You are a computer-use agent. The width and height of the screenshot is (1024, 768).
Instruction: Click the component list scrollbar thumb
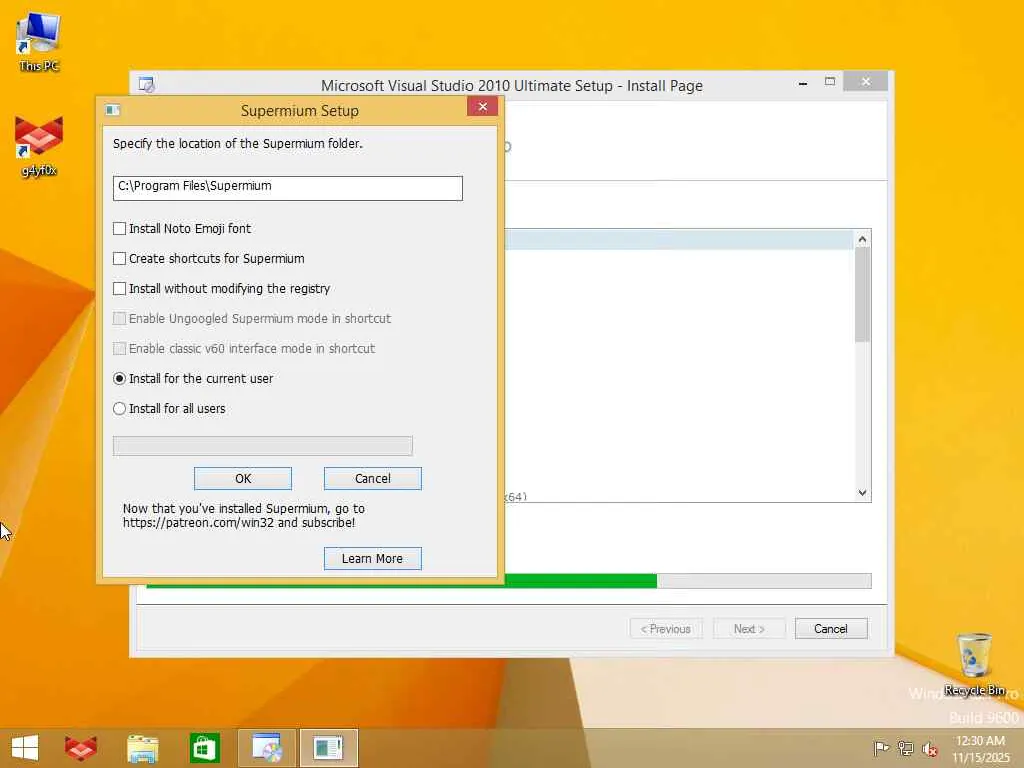[862, 294]
